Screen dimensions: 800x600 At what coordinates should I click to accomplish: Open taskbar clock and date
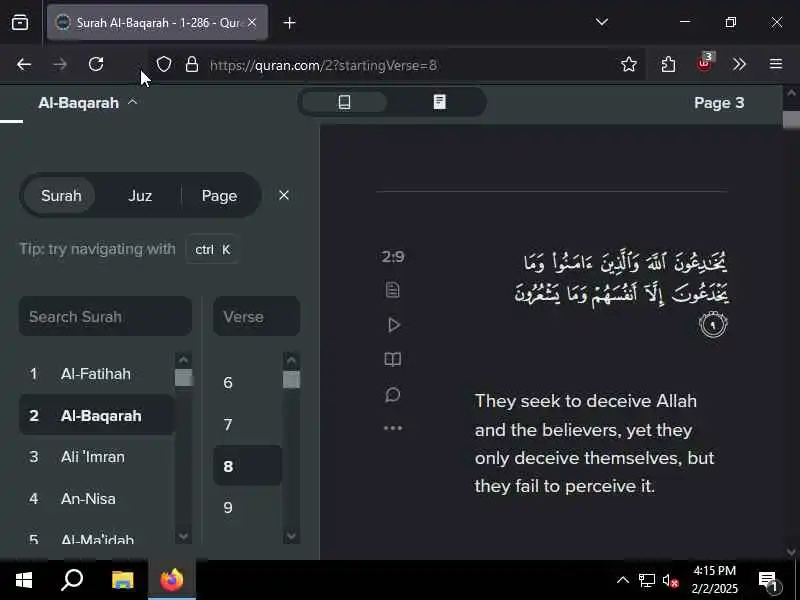[x=714, y=580]
